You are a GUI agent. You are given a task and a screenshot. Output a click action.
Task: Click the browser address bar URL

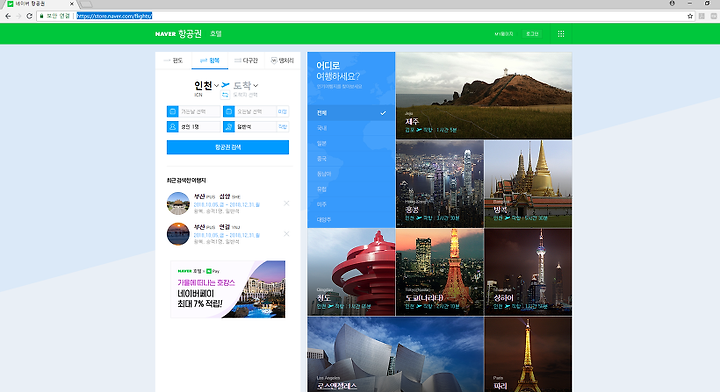[x=114, y=16]
